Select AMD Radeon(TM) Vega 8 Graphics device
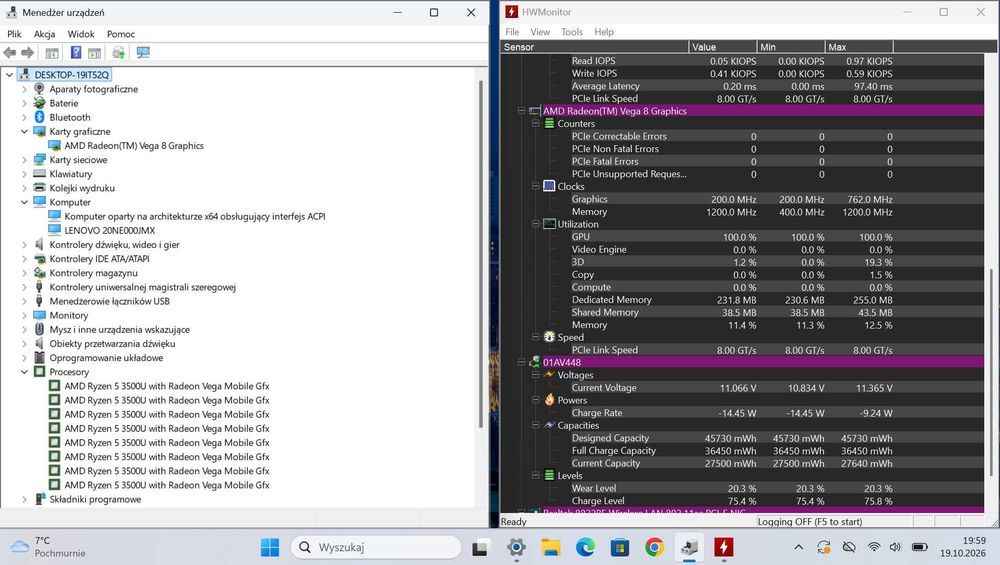Image resolution: width=1000 pixels, height=565 pixels. (x=134, y=146)
